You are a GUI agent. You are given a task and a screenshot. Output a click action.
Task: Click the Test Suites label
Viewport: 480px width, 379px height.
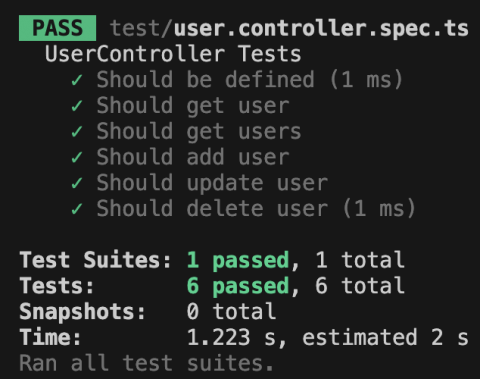tap(95, 260)
